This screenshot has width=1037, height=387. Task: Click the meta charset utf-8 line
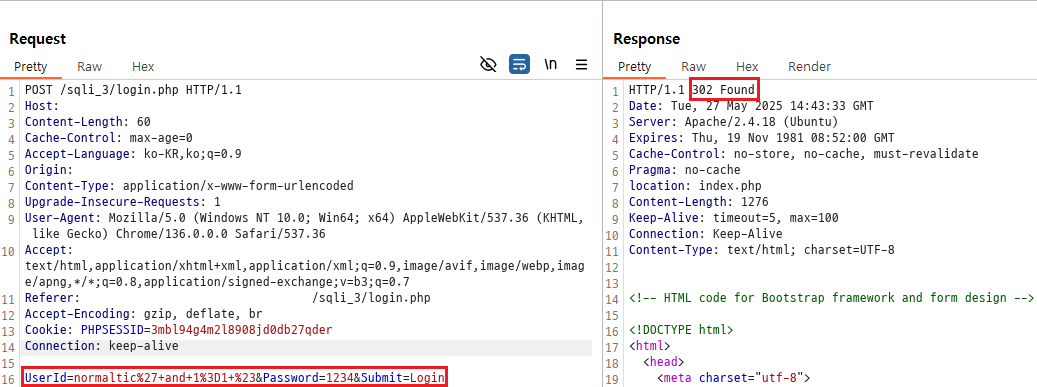[x=733, y=378]
